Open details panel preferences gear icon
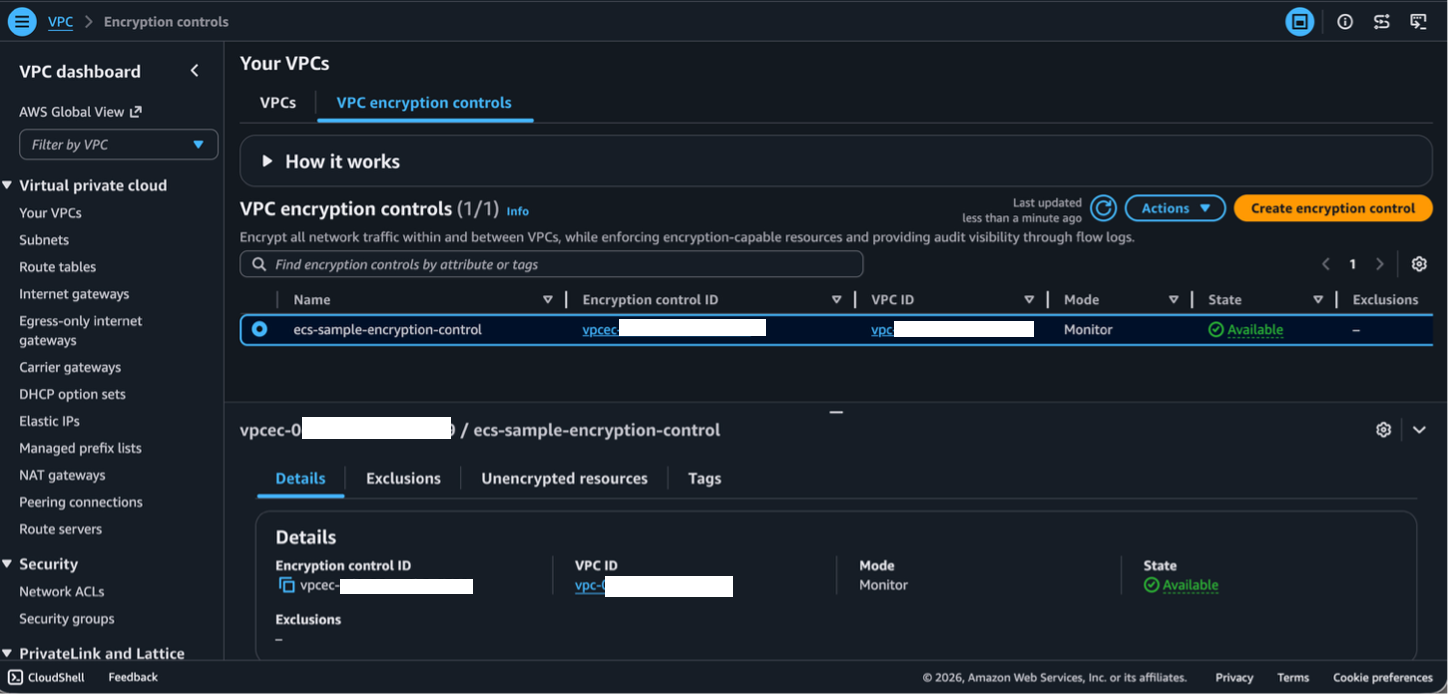 point(1384,430)
